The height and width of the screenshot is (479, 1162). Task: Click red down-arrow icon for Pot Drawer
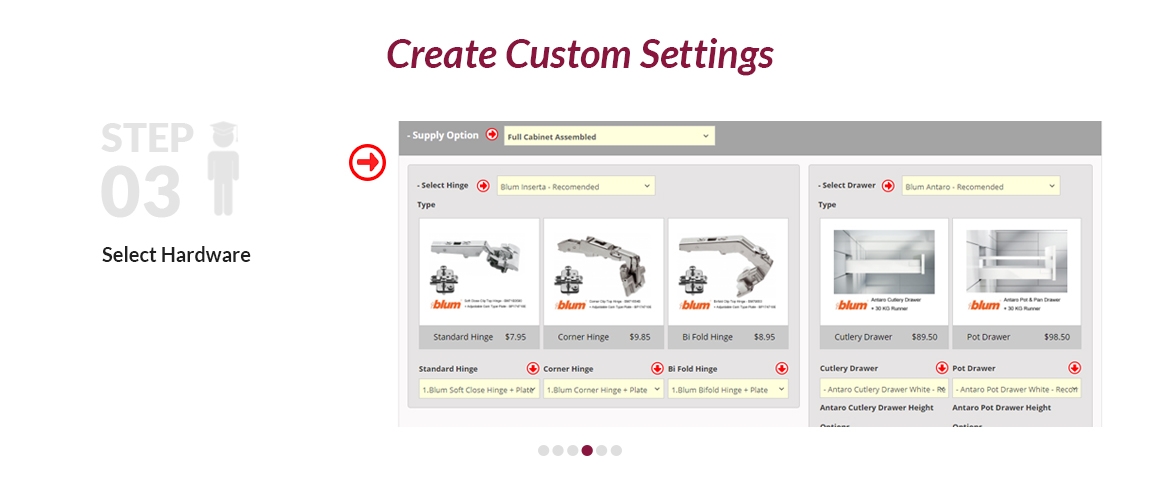click(1074, 368)
